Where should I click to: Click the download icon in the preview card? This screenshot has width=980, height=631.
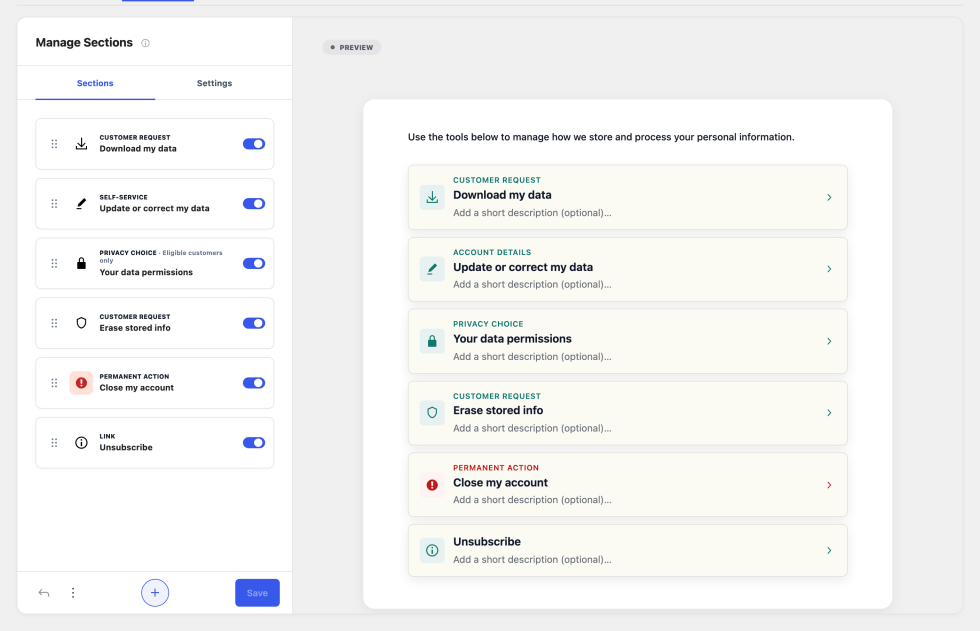(432, 197)
